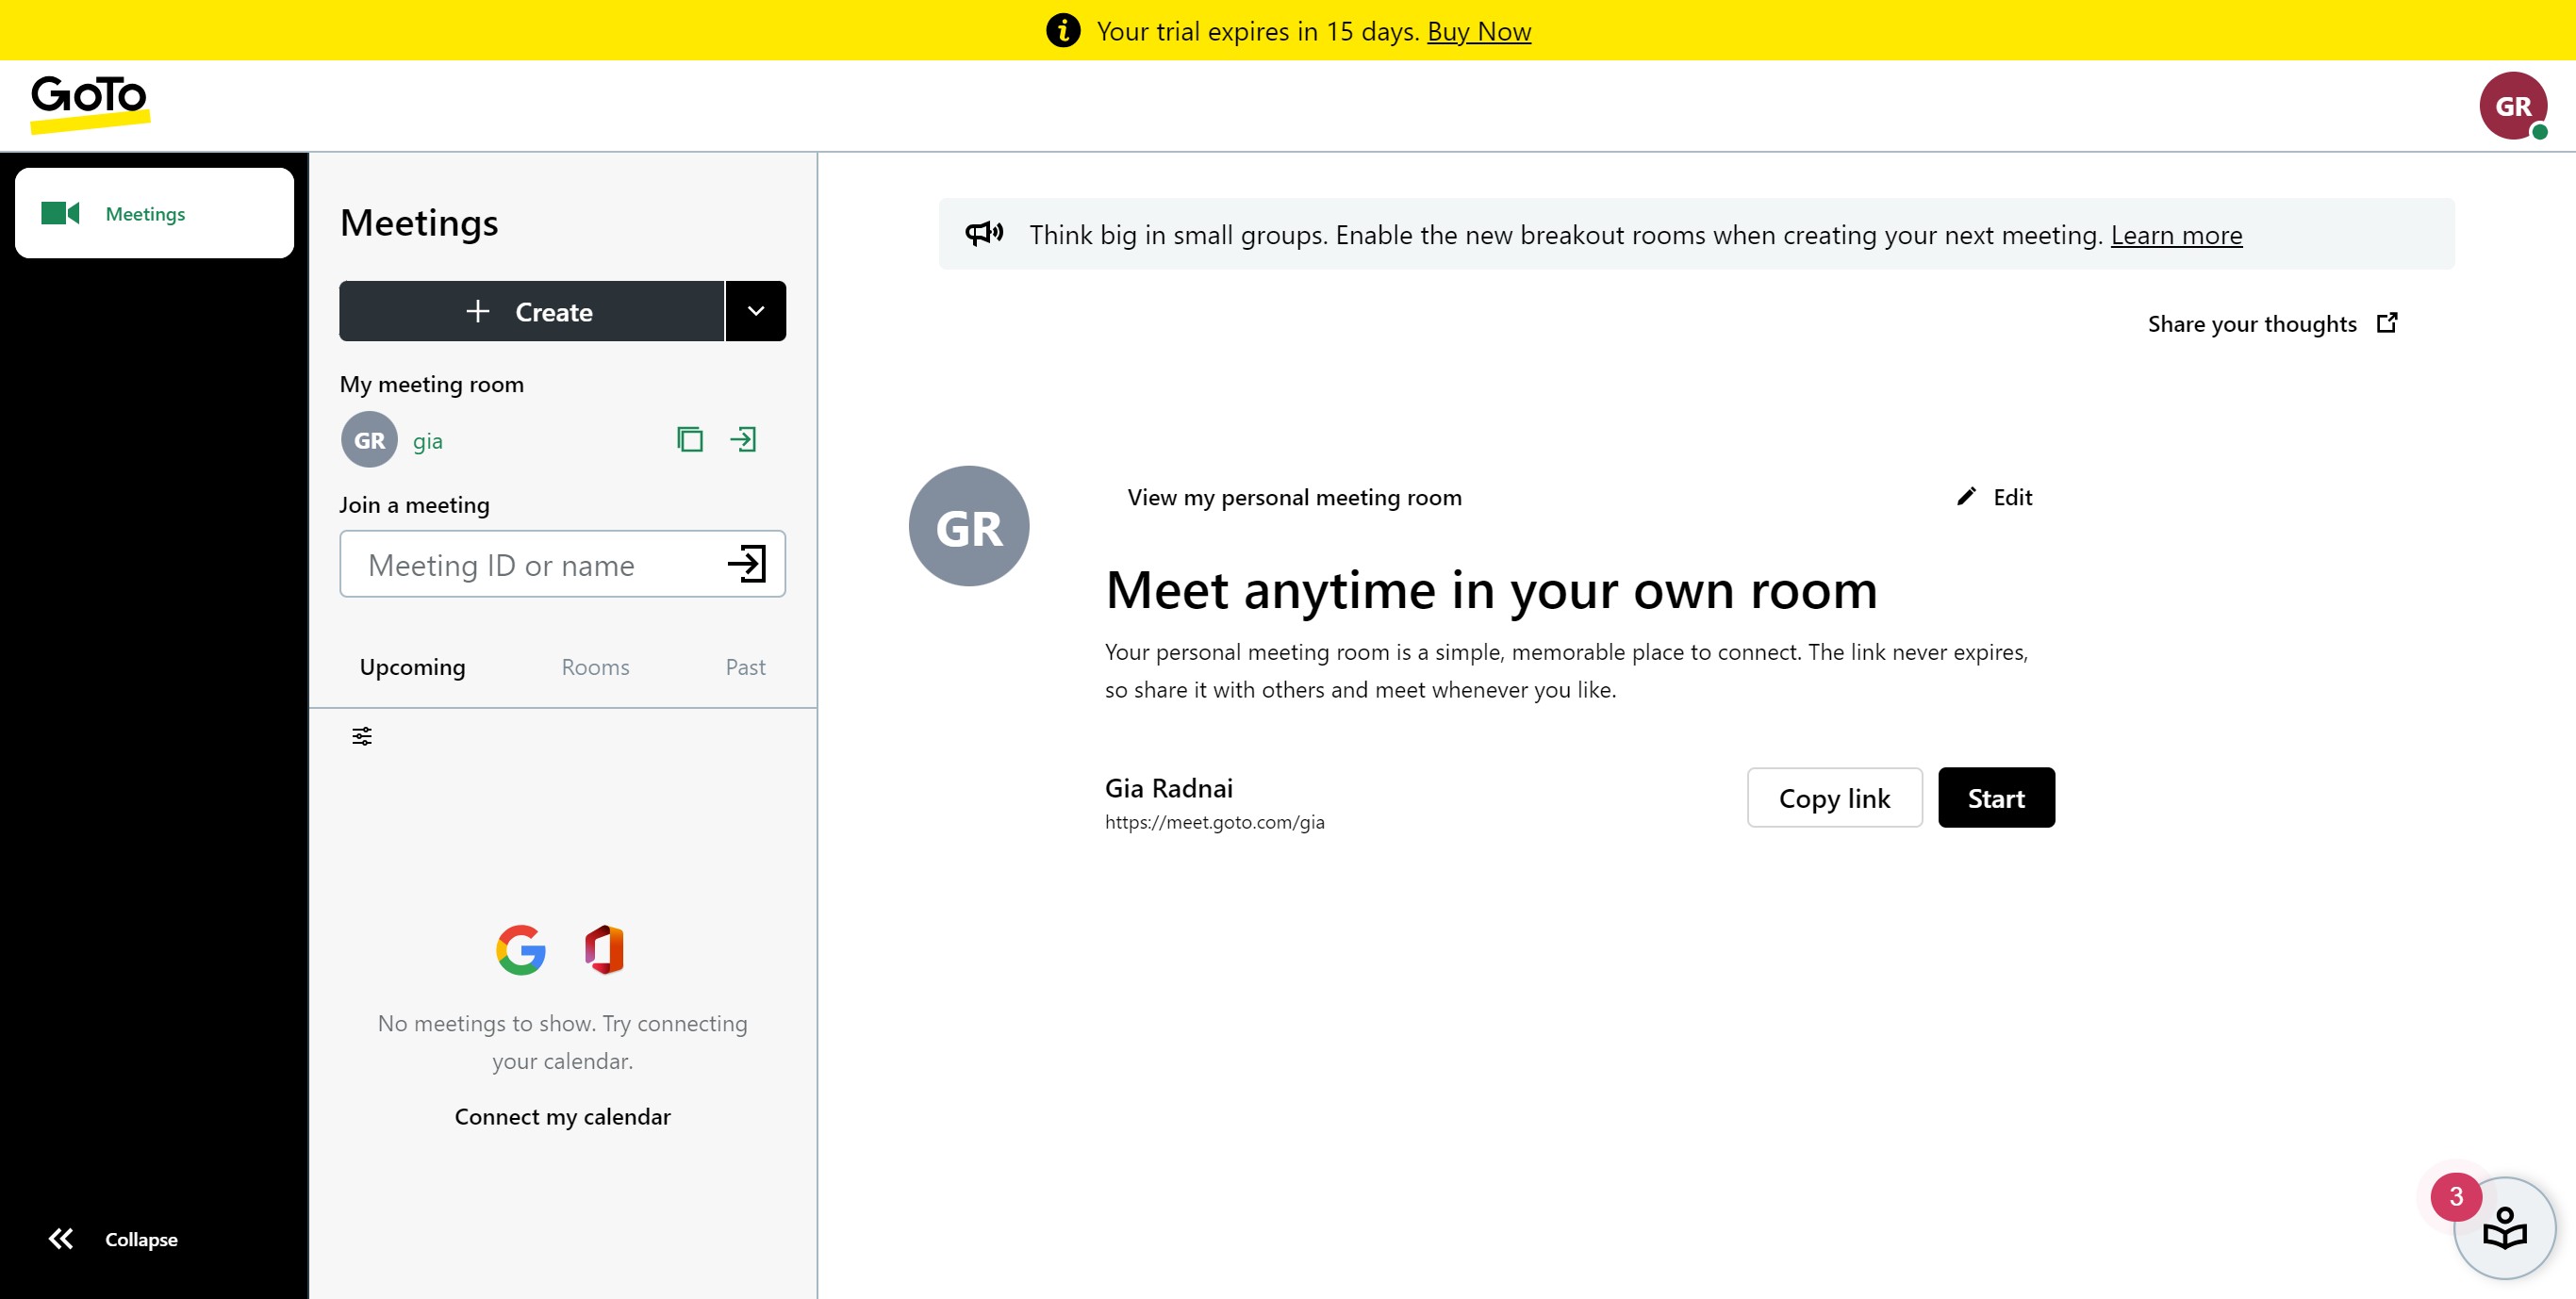The height and width of the screenshot is (1299, 2576).
Task: Switch to the Past tab
Action: pos(745,667)
